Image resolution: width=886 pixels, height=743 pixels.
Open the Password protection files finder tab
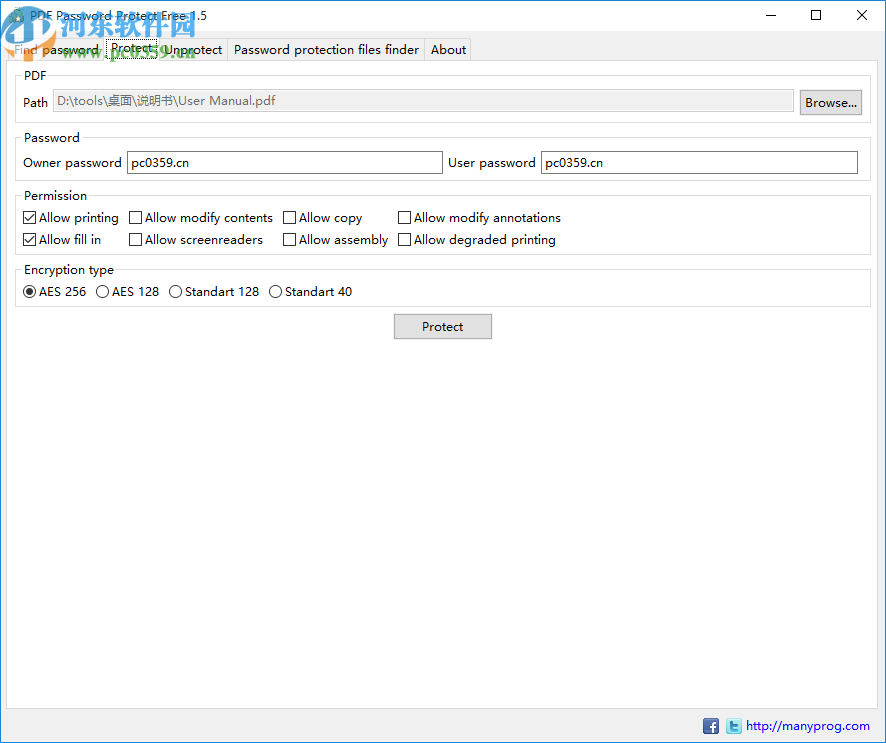point(325,49)
